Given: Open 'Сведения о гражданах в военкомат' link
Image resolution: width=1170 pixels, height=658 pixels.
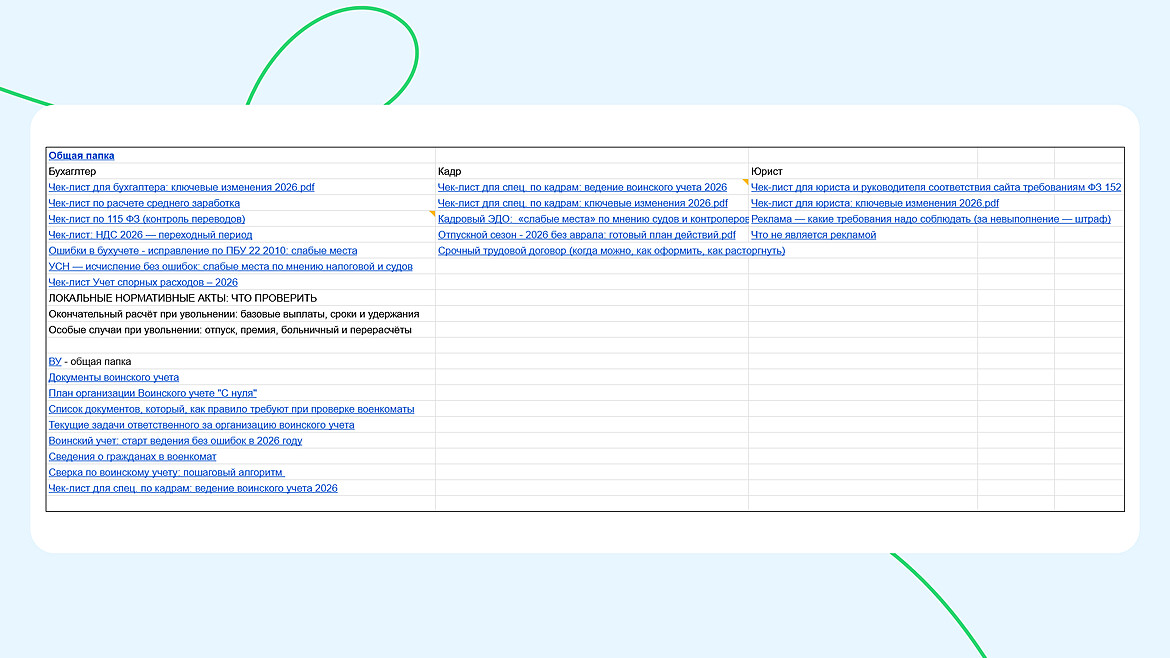Looking at the screenshot, I should click(x=132, y=457).
